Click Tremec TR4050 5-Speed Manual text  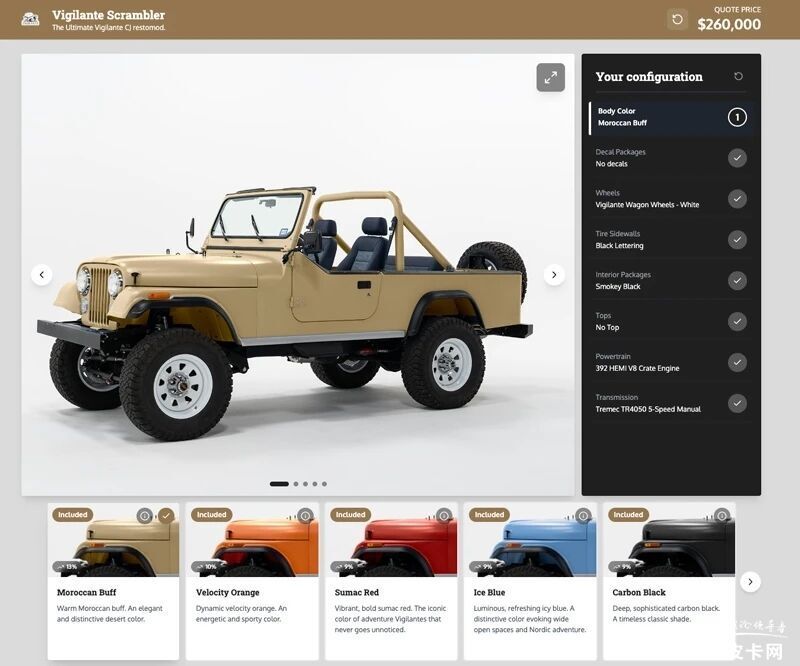(x=648, y=409)
